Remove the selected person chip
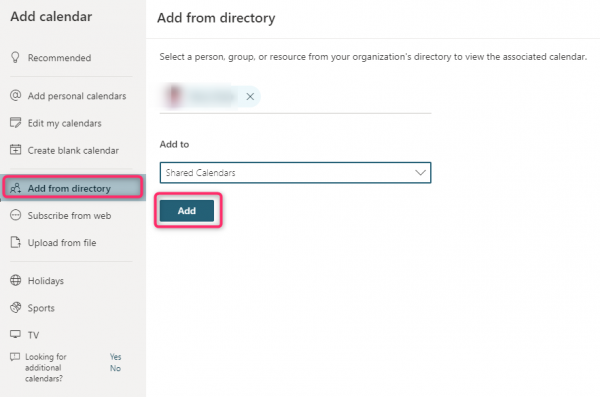The width and height of the screenshot is (600, 397). click(250, 96)
